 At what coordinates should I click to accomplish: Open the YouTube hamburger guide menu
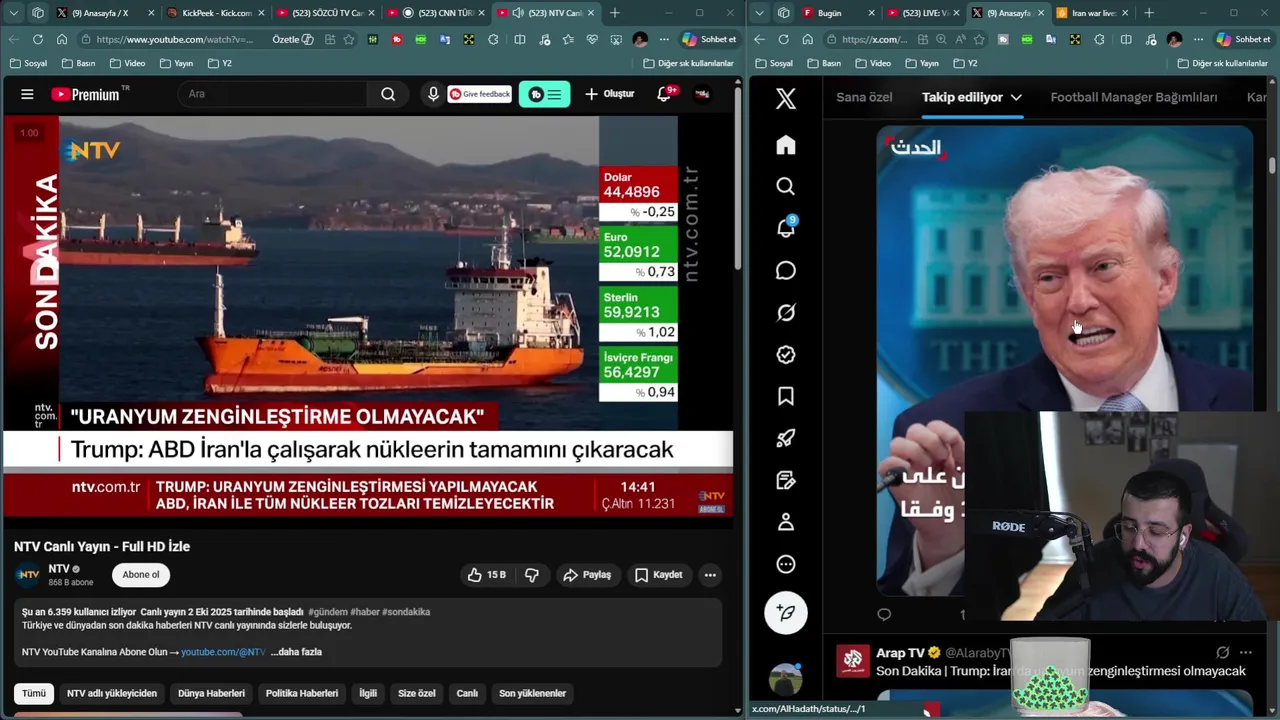(x=27, y=94)
